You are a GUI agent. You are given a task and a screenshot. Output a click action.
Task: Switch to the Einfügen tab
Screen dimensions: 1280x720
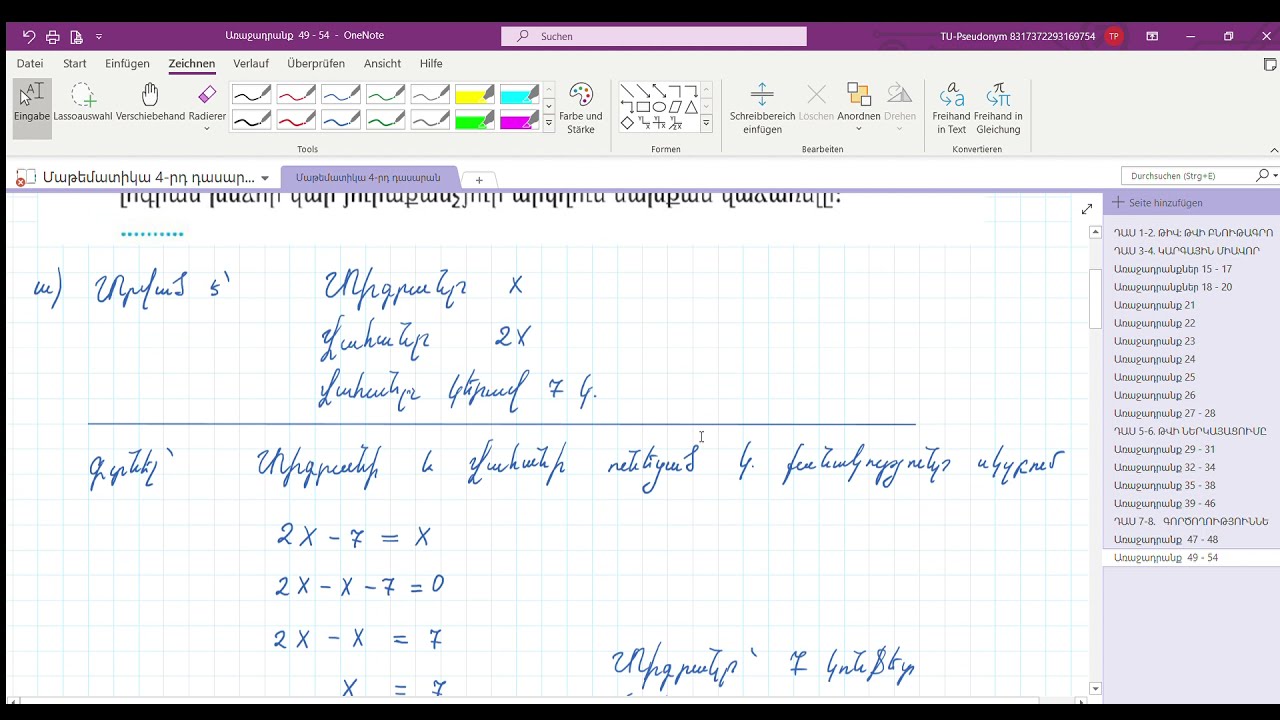point(127,63)
